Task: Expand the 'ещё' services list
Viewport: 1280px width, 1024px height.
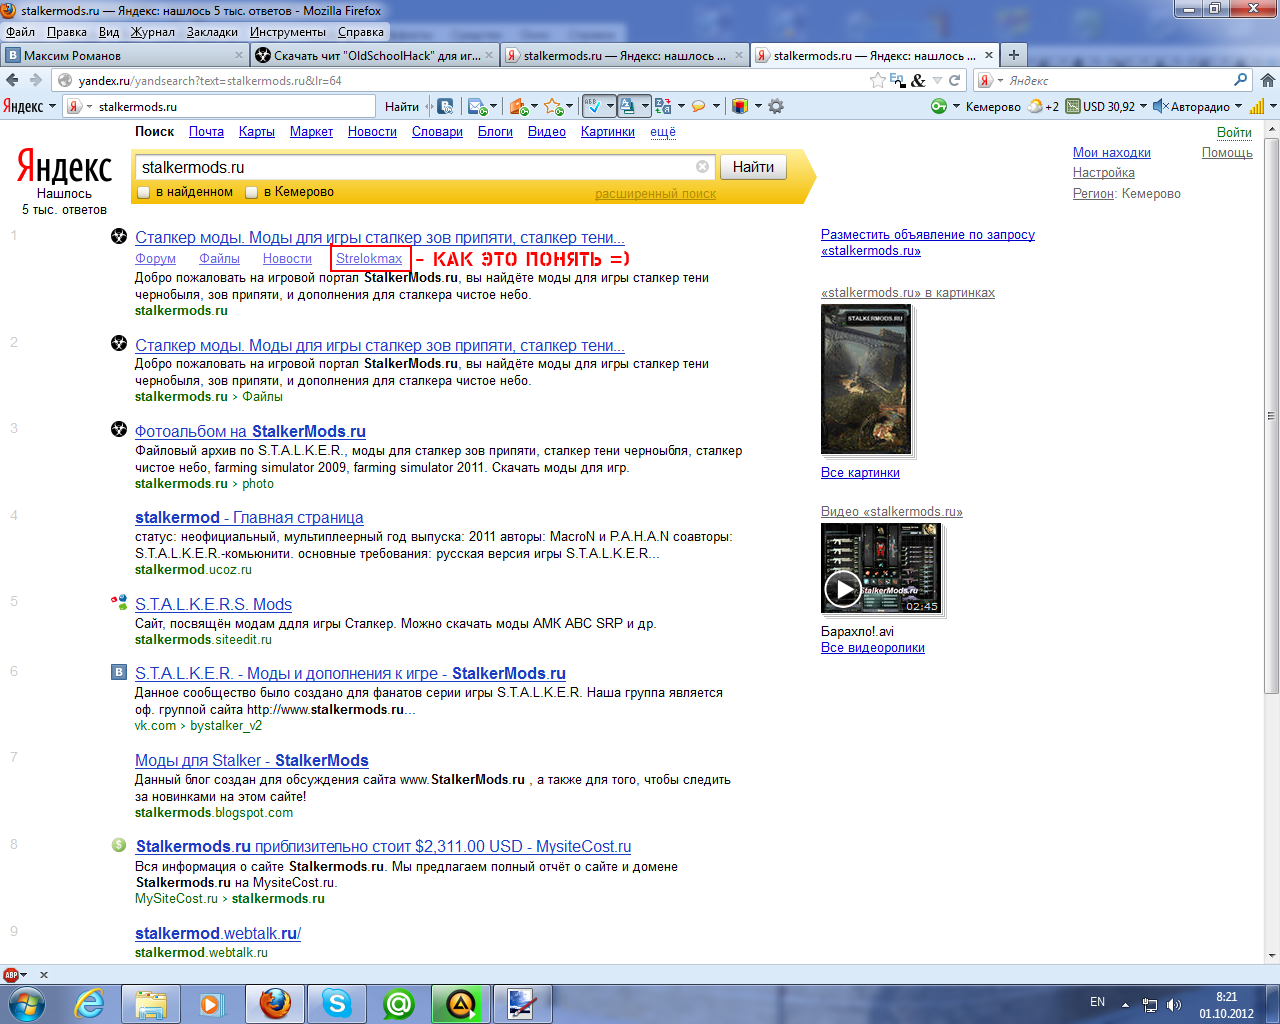Action: [663, 131]
